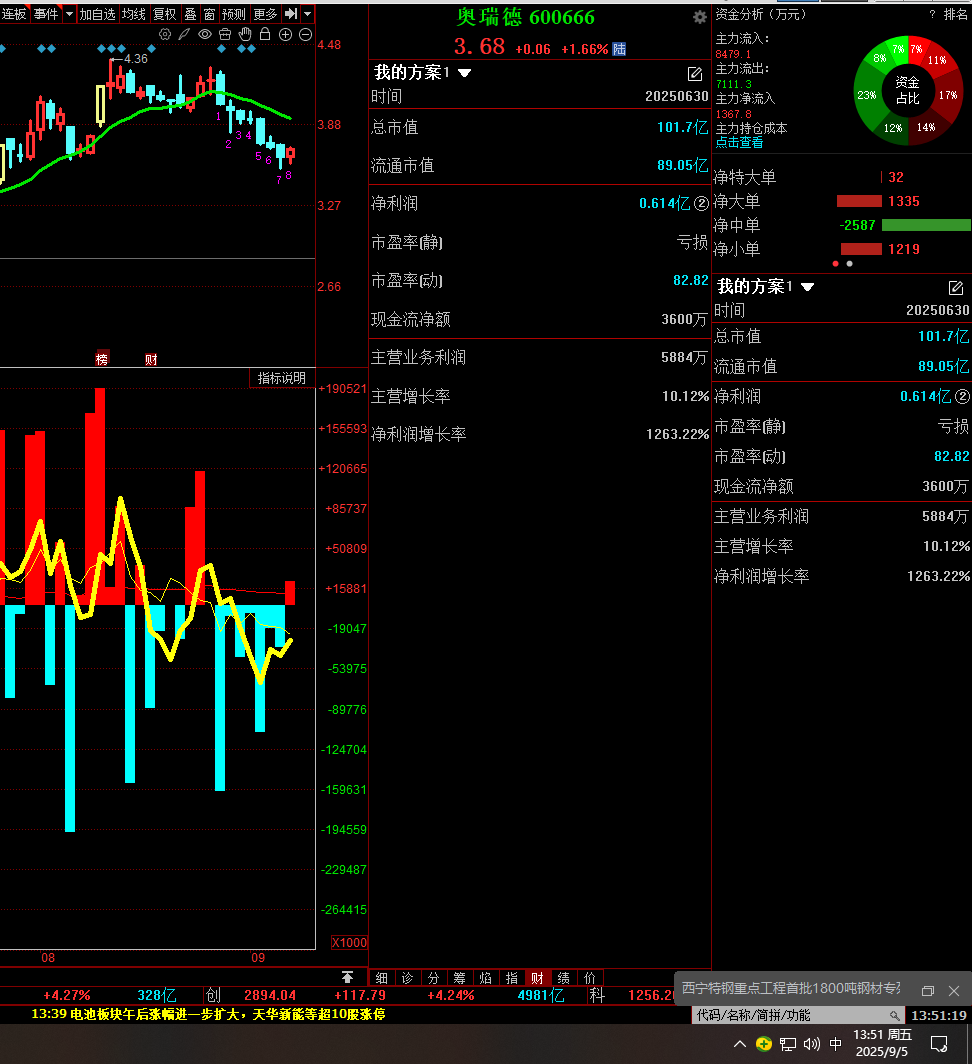Image resolution: width=972 pixels, height=1064 pixels.
Task: Edit right panel scheme via pencil icon
Action: [956, 288]
